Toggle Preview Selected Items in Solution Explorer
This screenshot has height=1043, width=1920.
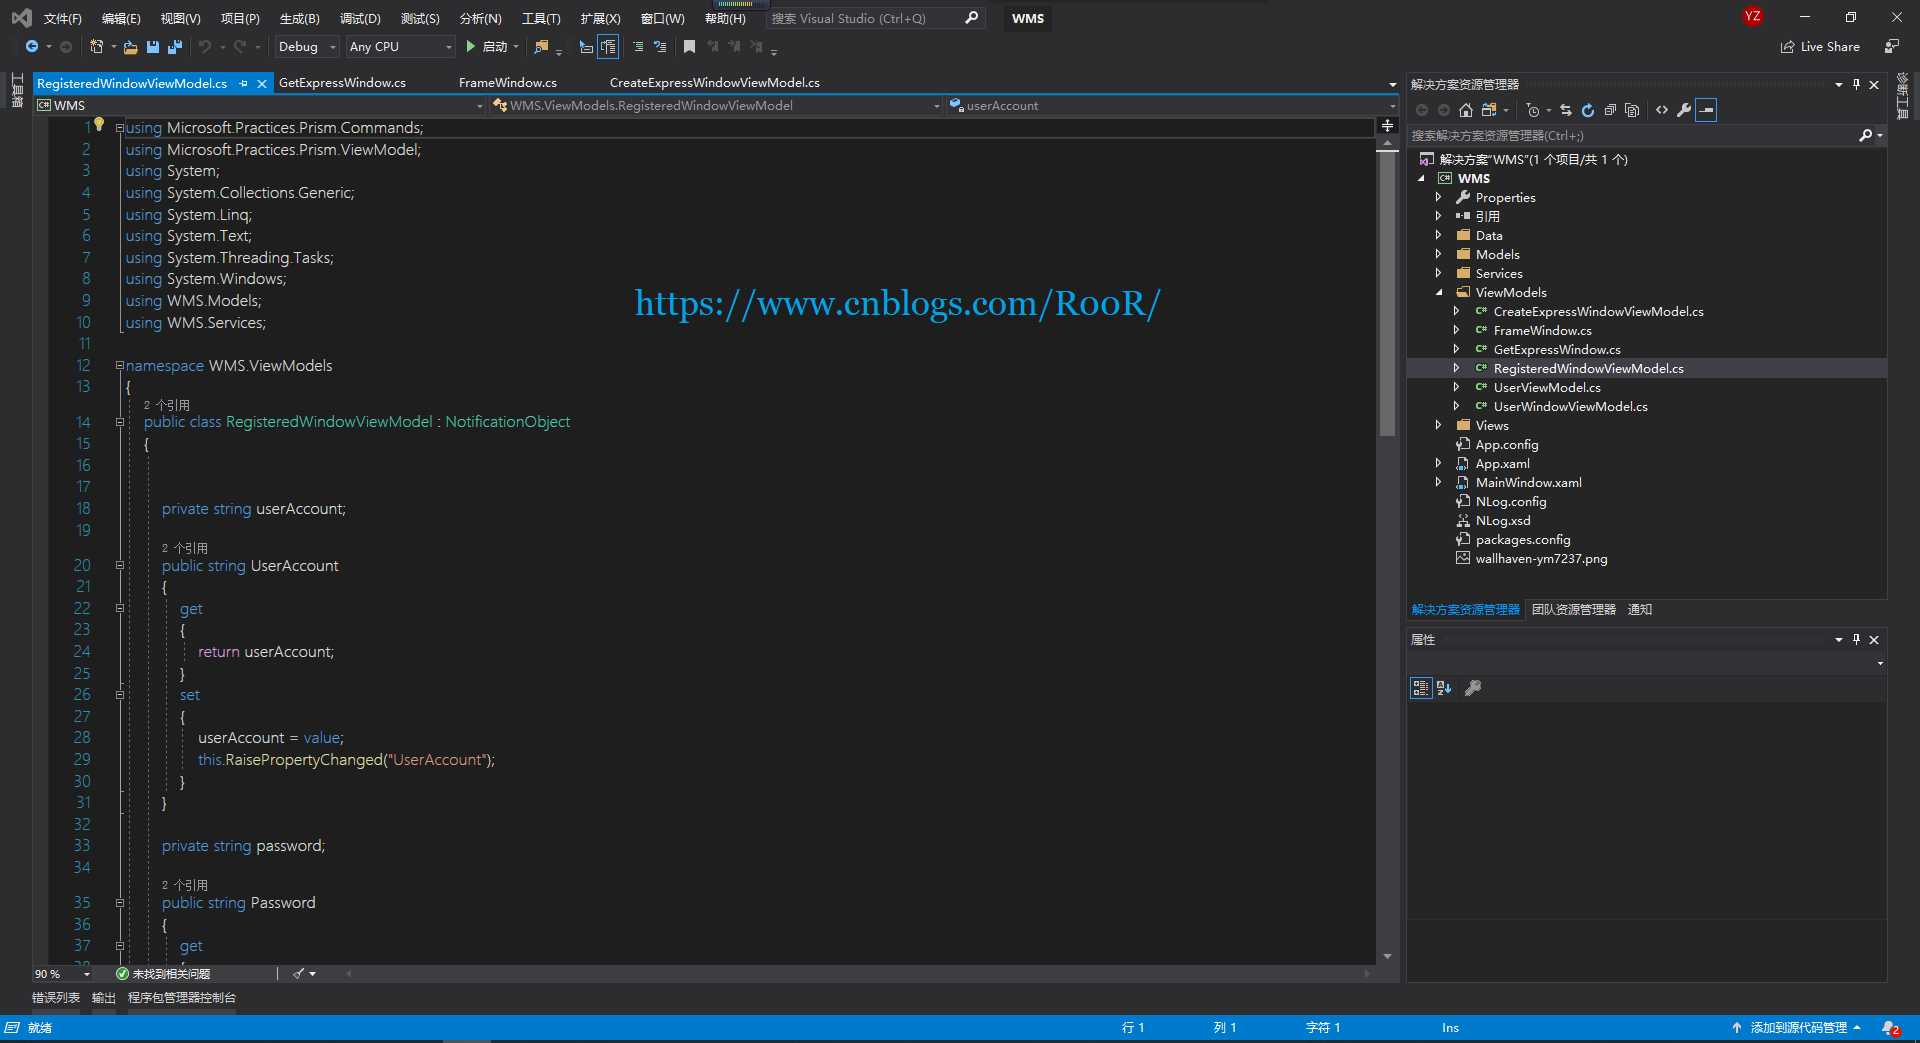(1707, 110)
